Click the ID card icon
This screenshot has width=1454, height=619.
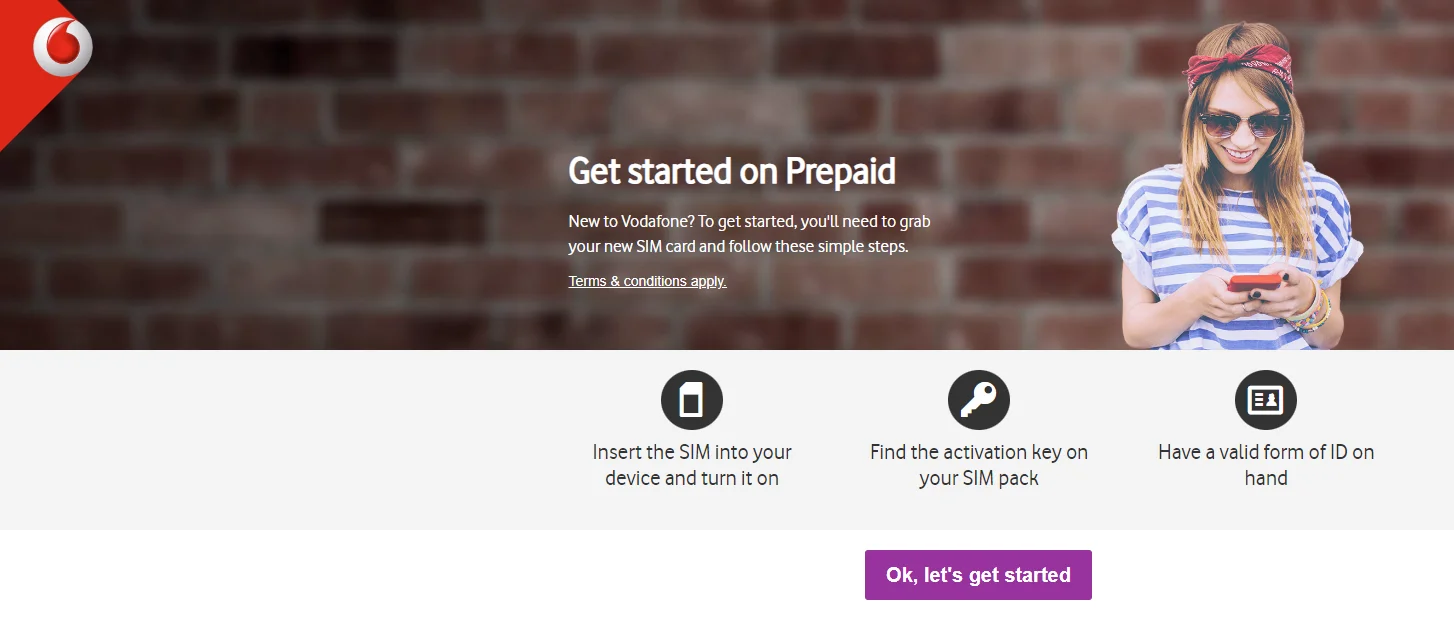click(1265, 400)
